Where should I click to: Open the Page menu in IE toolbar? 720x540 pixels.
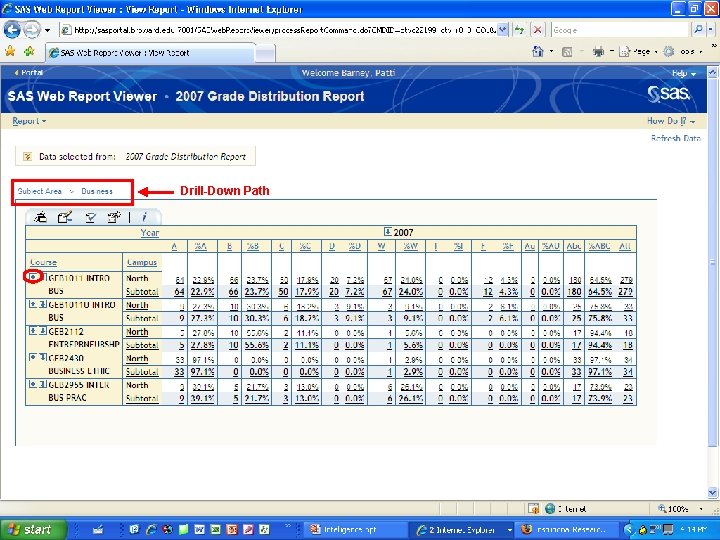tap(638, 52)
